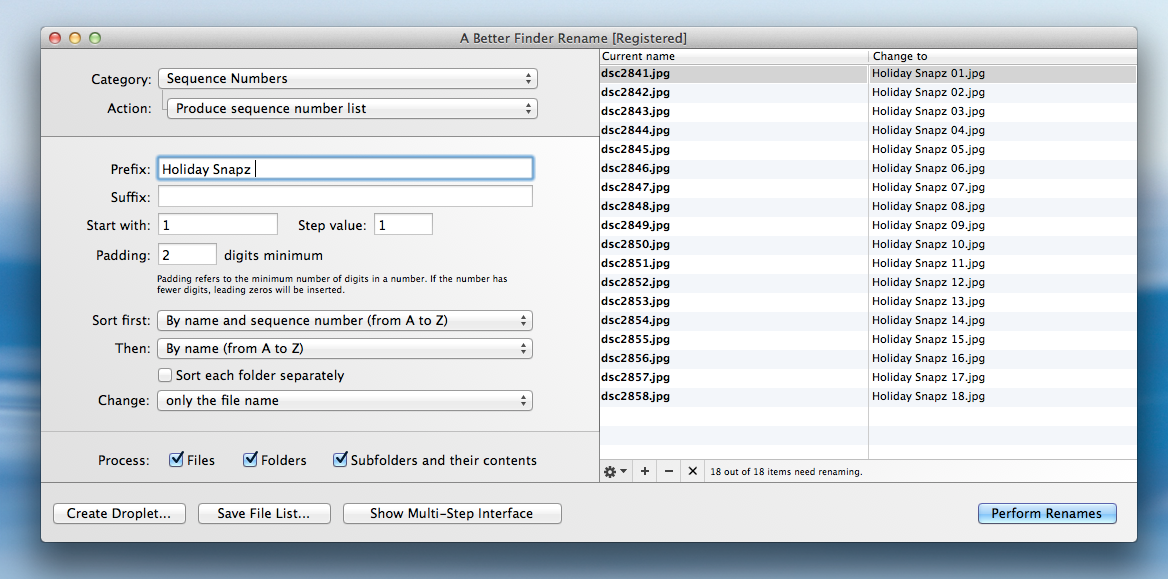The image size is (1168, 579).
Task: Click the new name Holiday Snapz 01.jpg
Action: click(x=928, y=73)
